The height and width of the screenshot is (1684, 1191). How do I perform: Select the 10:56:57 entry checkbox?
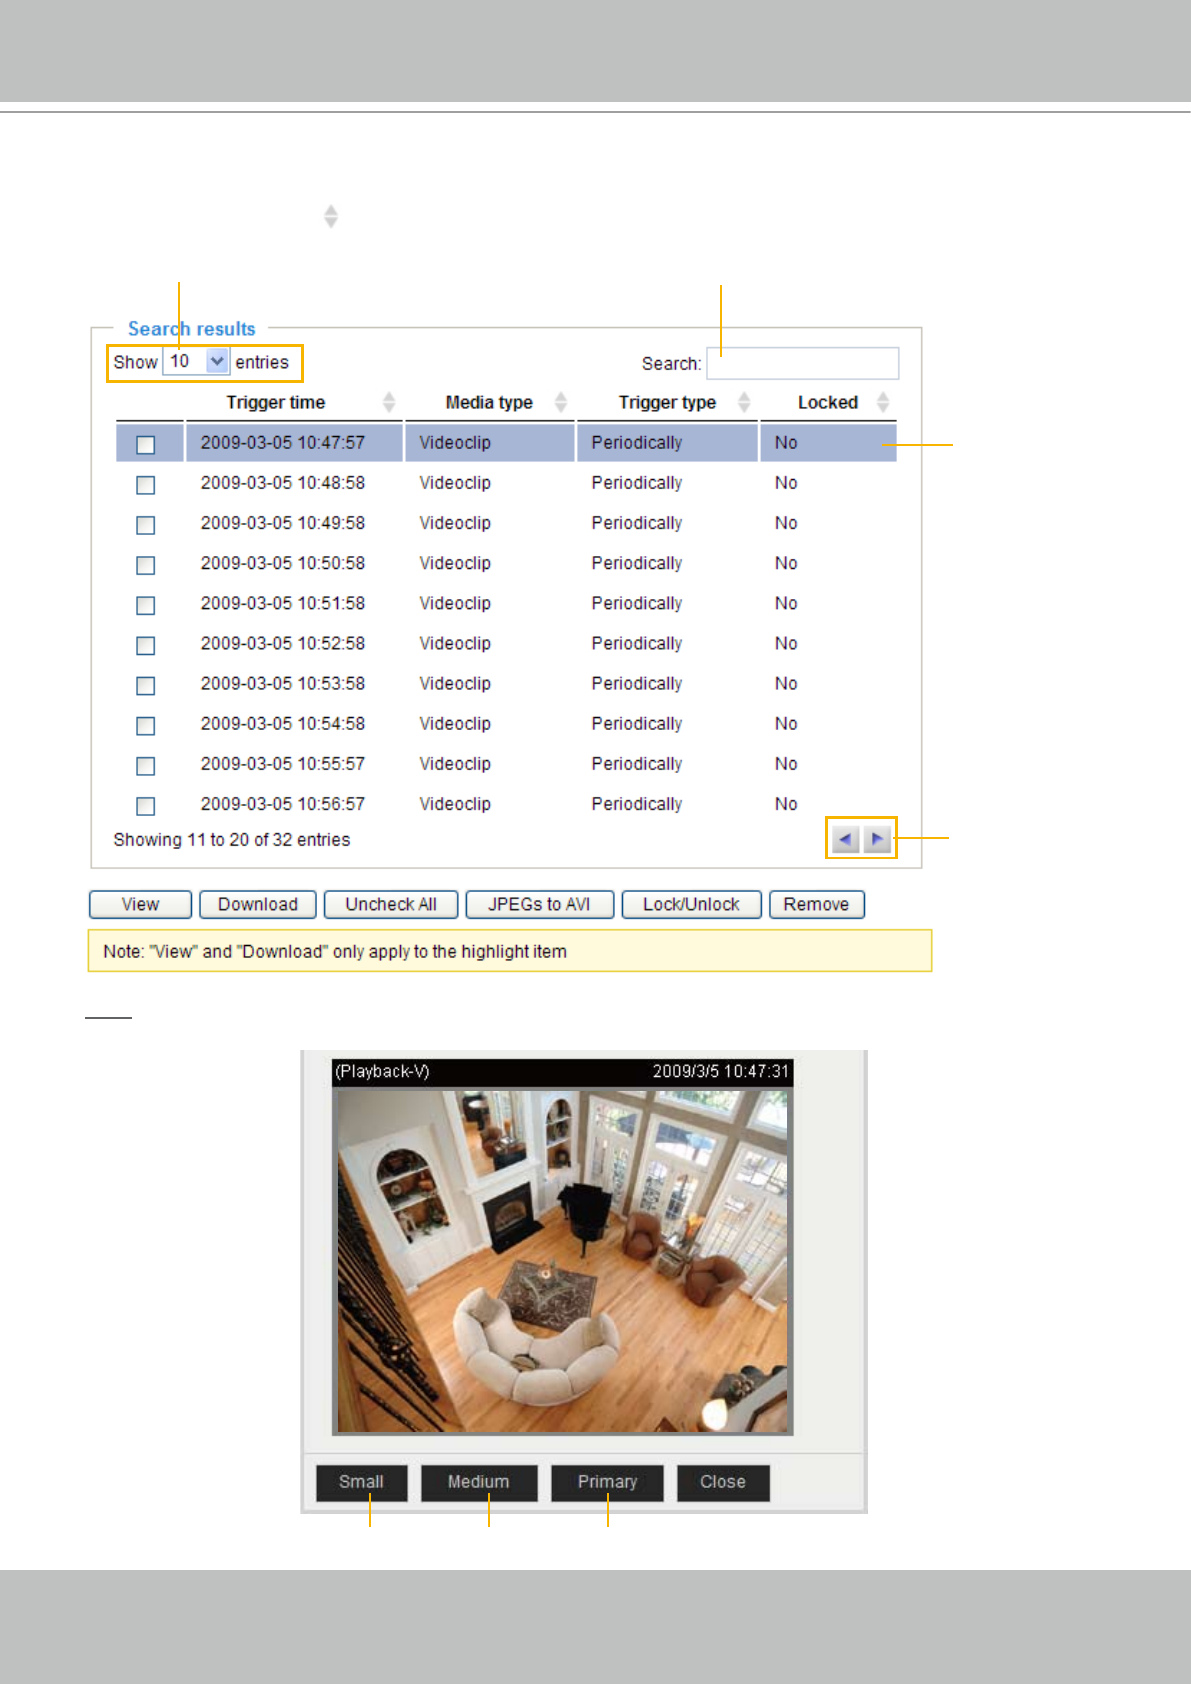click(x=146, y=805)
